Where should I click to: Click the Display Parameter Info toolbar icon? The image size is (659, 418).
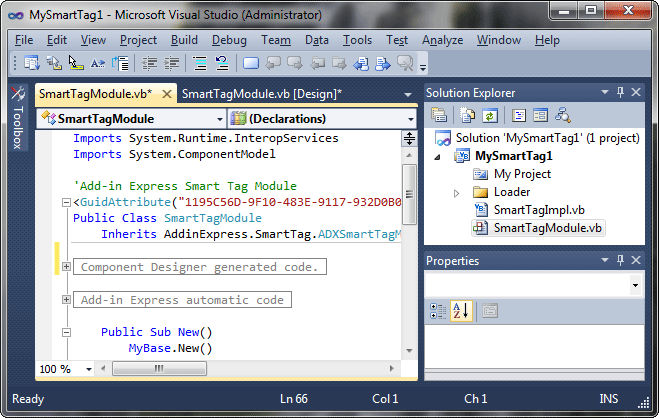[x=54, y=63]
